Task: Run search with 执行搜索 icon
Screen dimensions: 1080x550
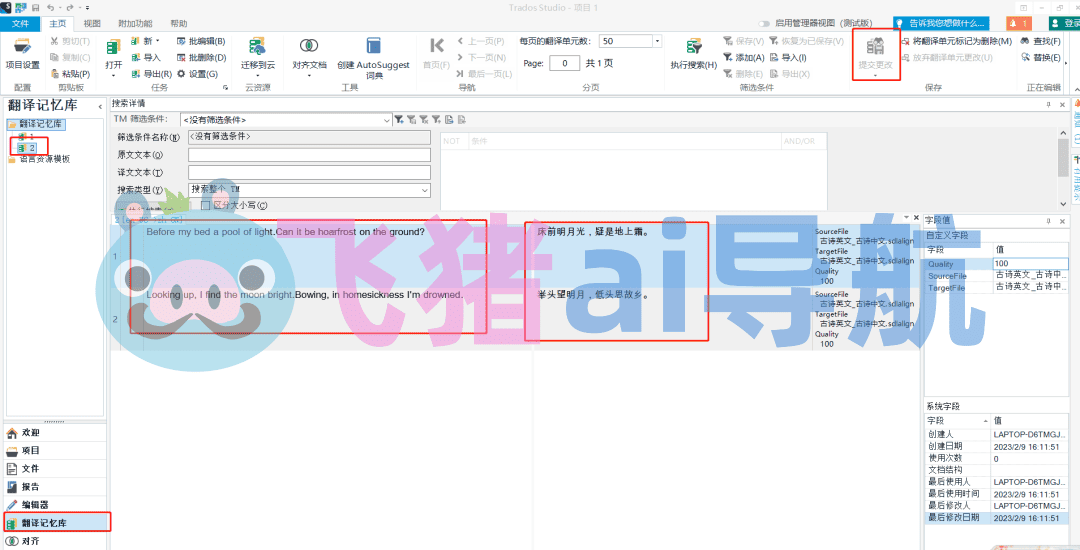Action: coord(693,46)
